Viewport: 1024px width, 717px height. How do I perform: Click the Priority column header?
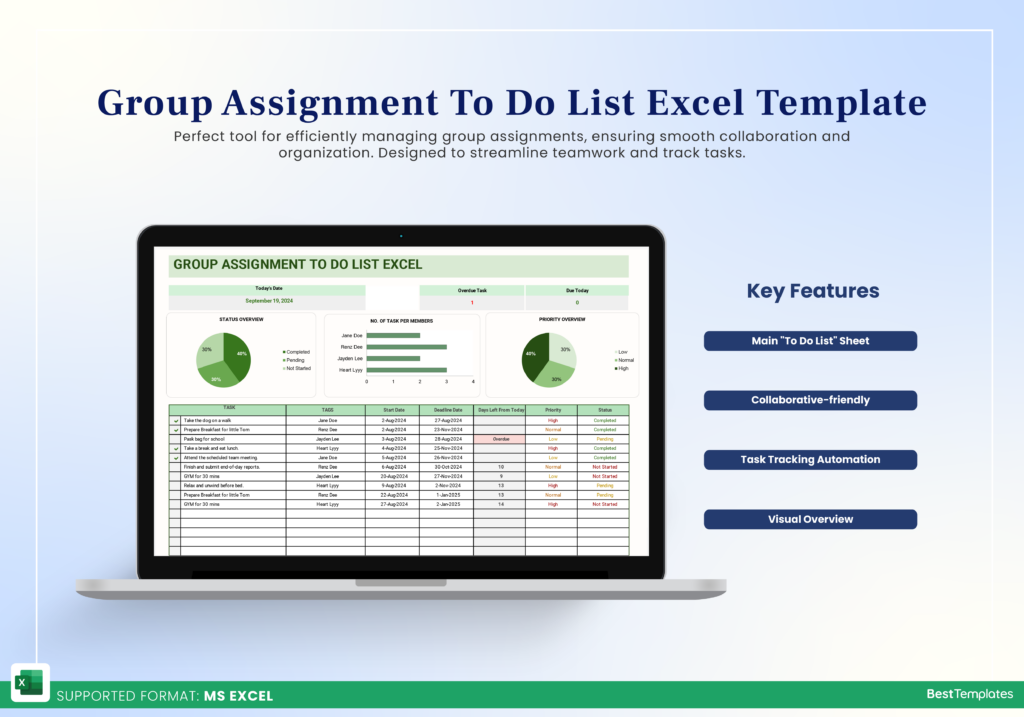coord(552,409)
